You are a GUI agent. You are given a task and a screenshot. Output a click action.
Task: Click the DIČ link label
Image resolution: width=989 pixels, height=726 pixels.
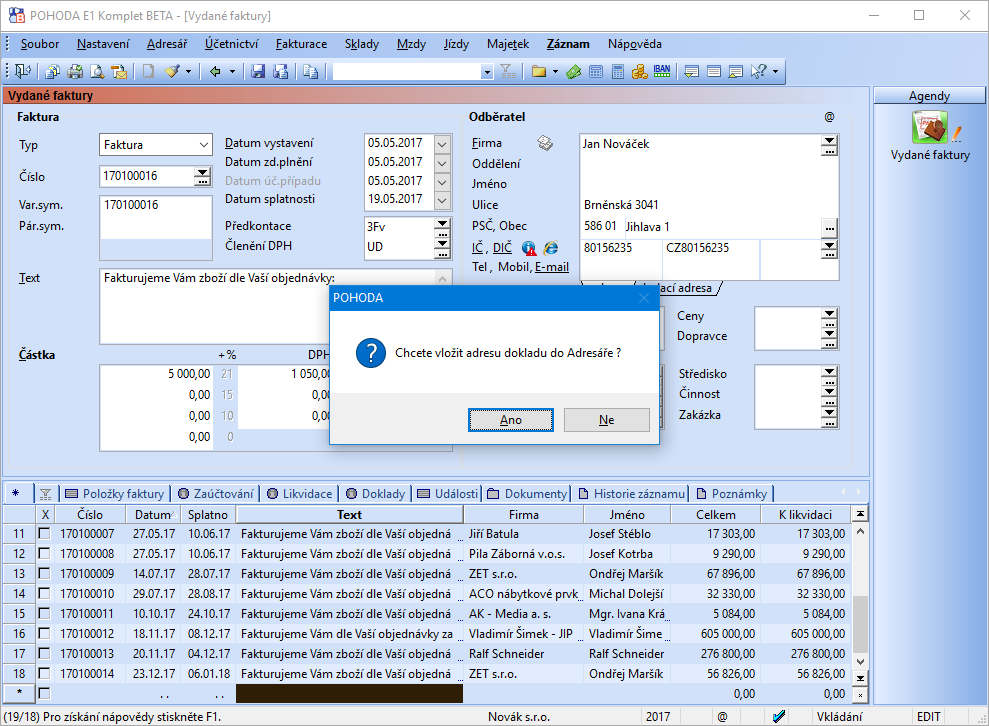(x=503, y=248)
